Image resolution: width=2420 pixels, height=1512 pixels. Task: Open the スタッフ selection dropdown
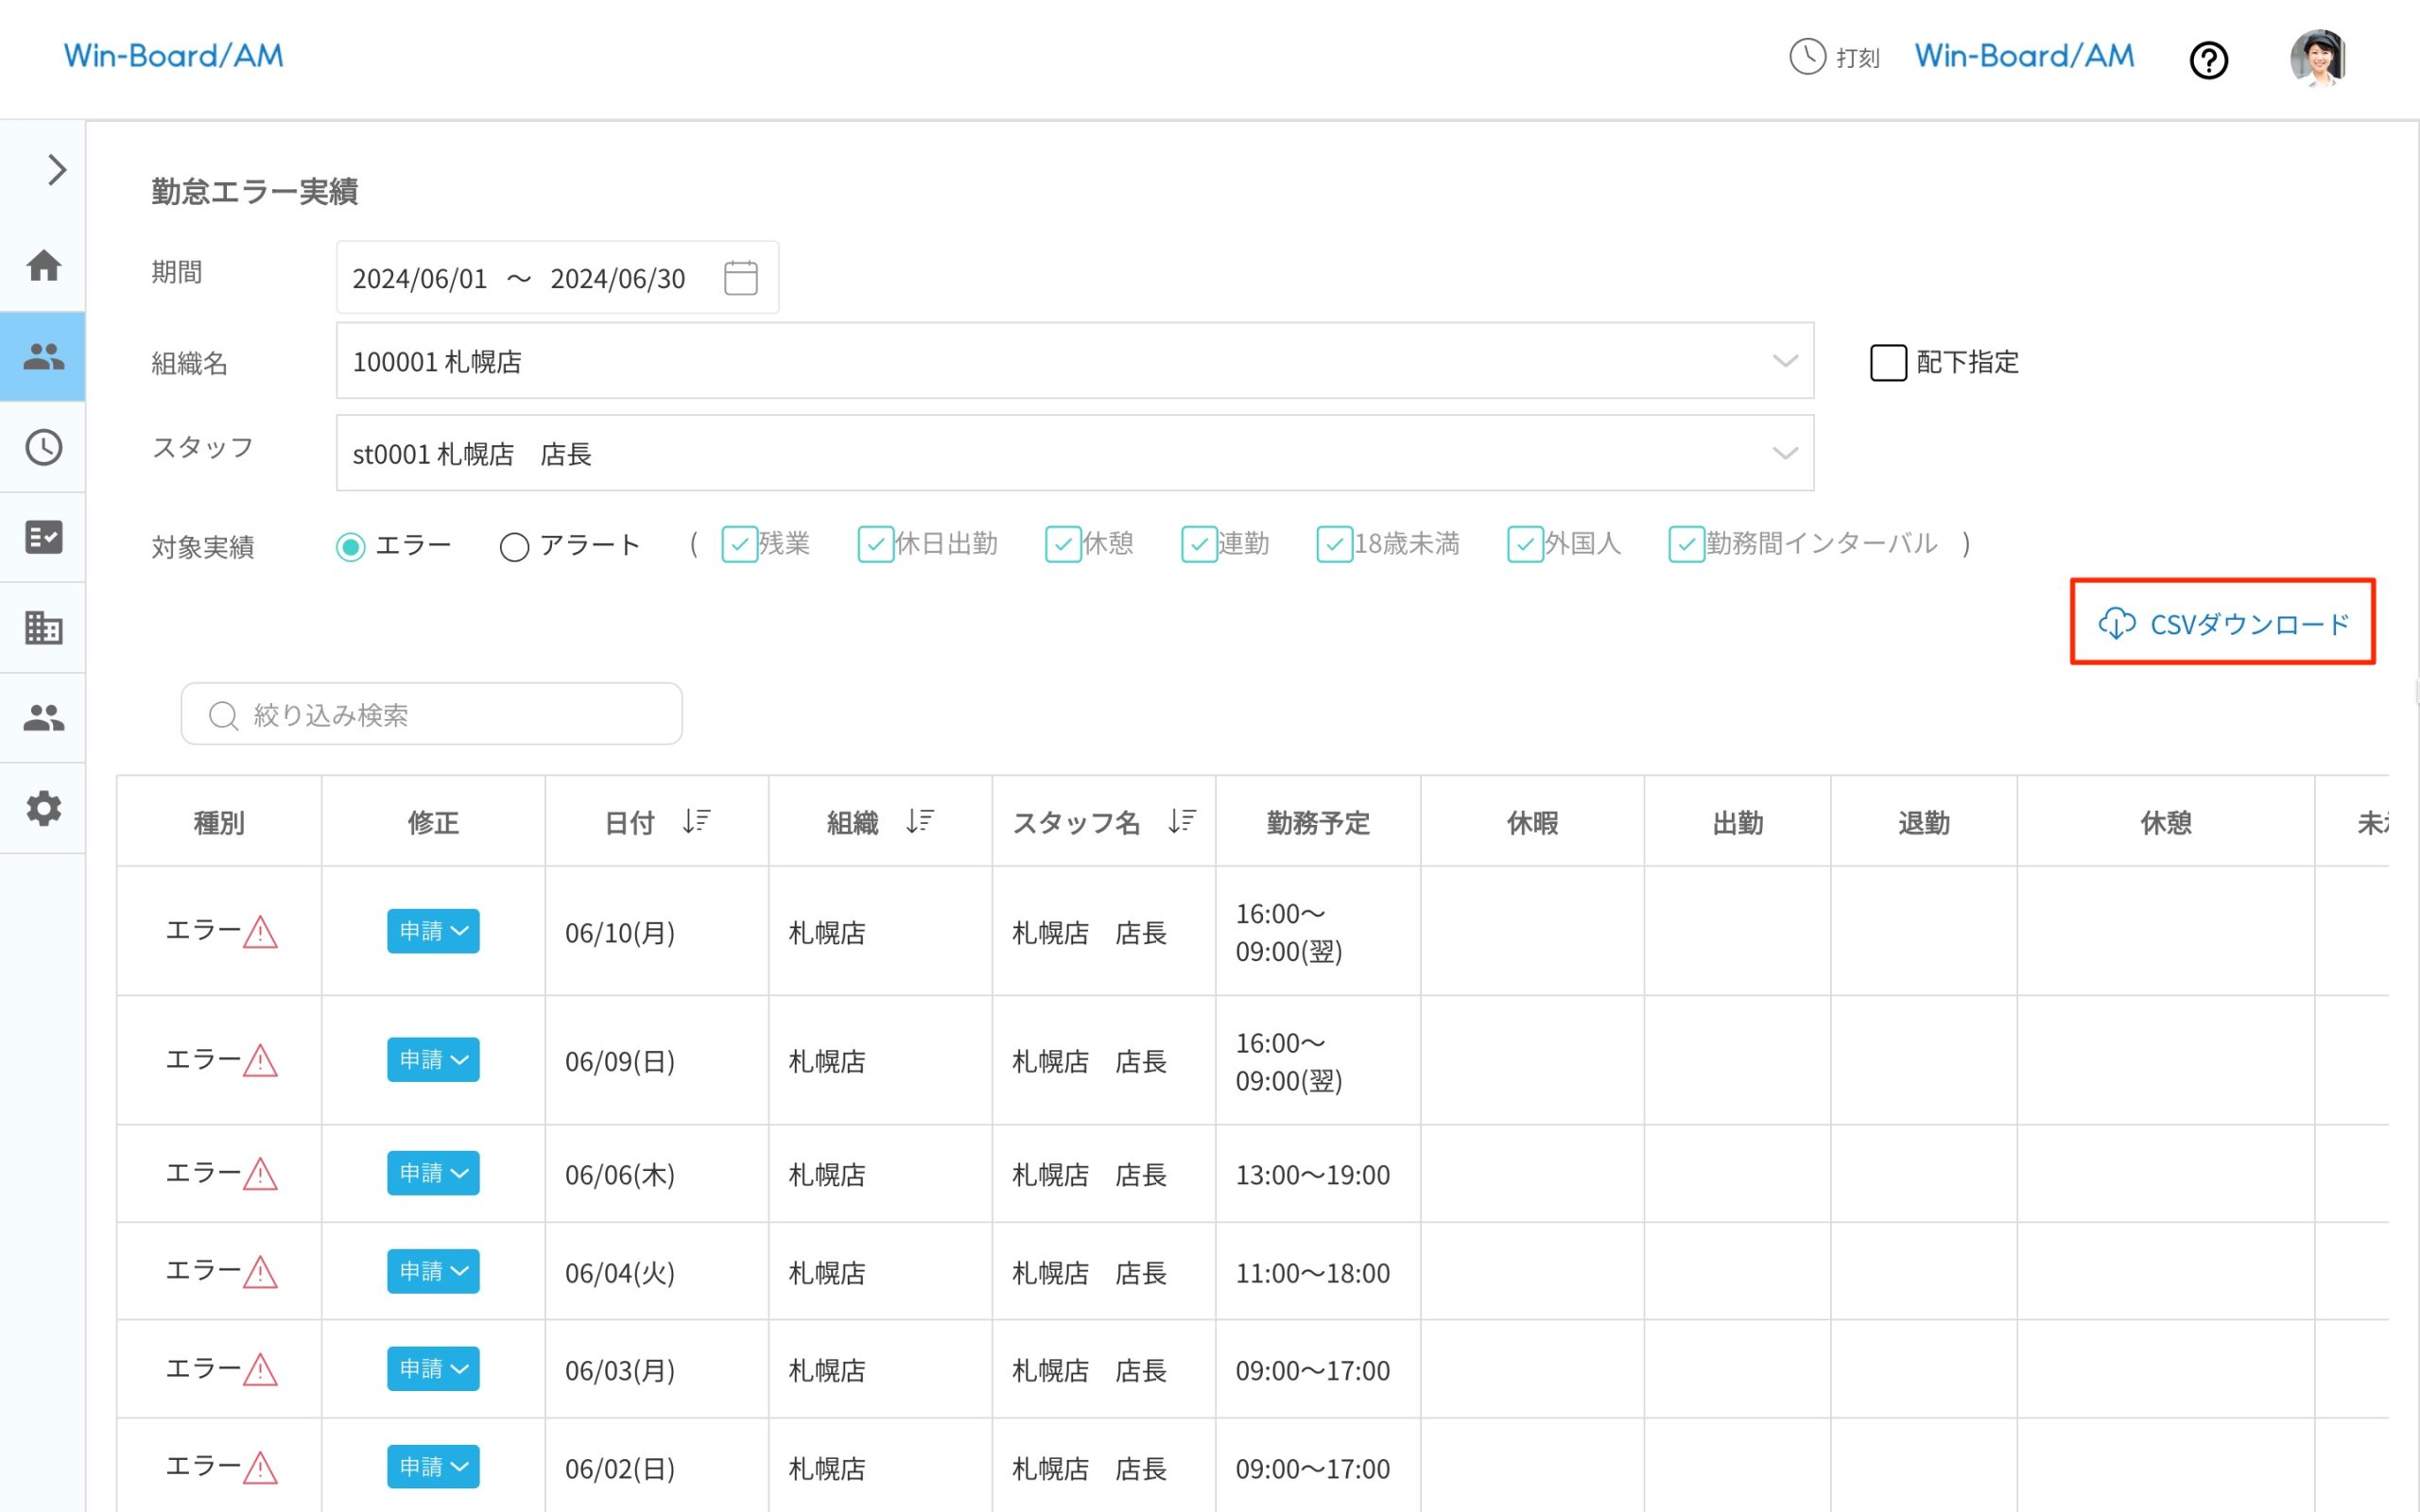[1784, 454]
